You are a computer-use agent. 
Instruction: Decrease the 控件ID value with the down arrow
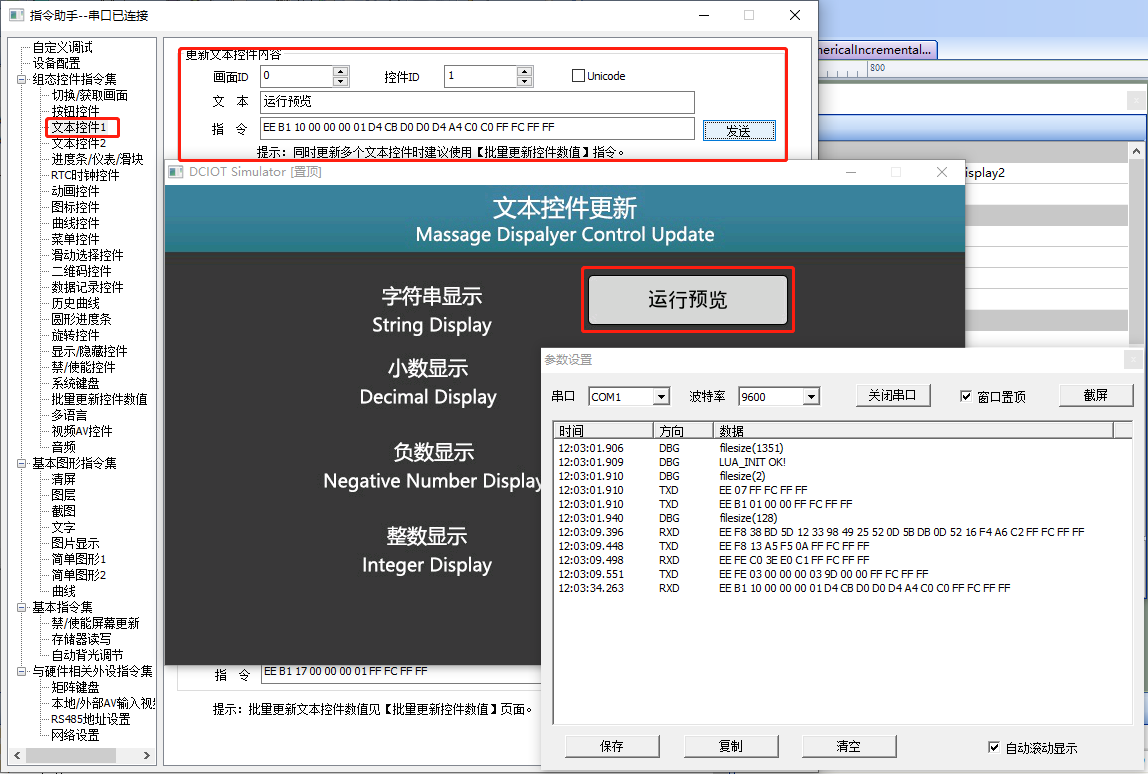(x=524, y=81)
